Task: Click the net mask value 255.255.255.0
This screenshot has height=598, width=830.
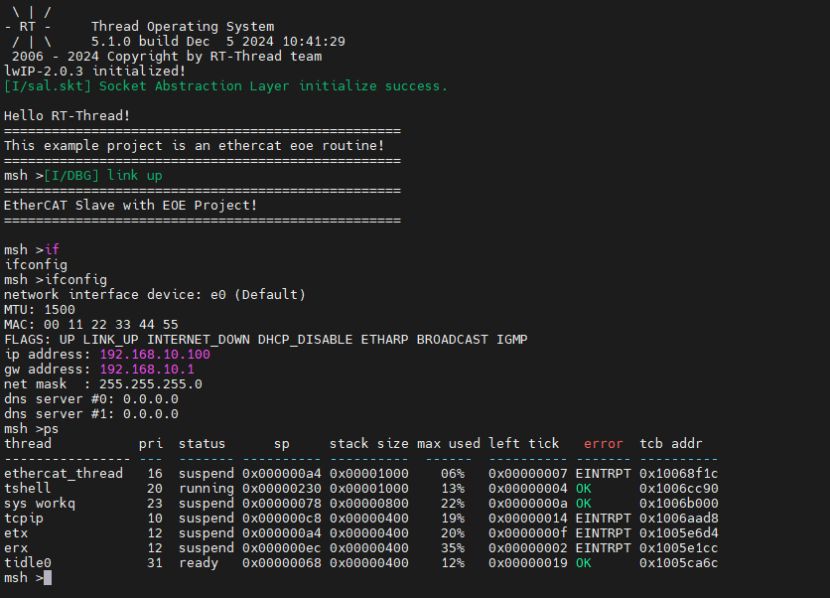Action: (x=135, y=384)
